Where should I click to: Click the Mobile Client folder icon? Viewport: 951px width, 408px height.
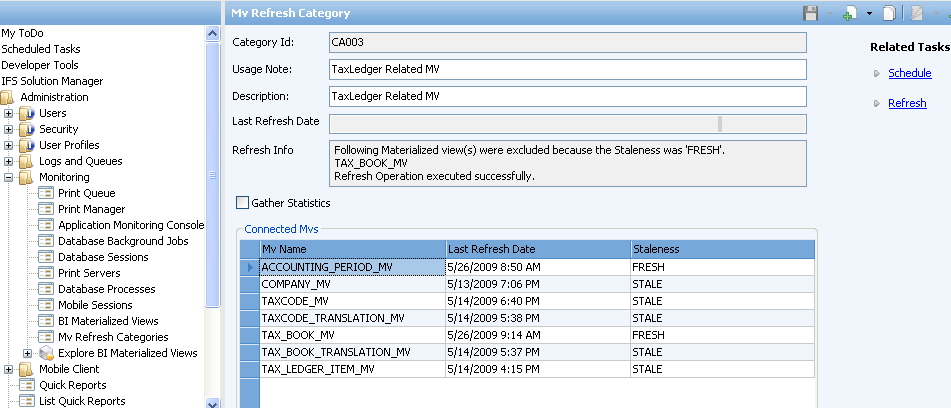27,369
